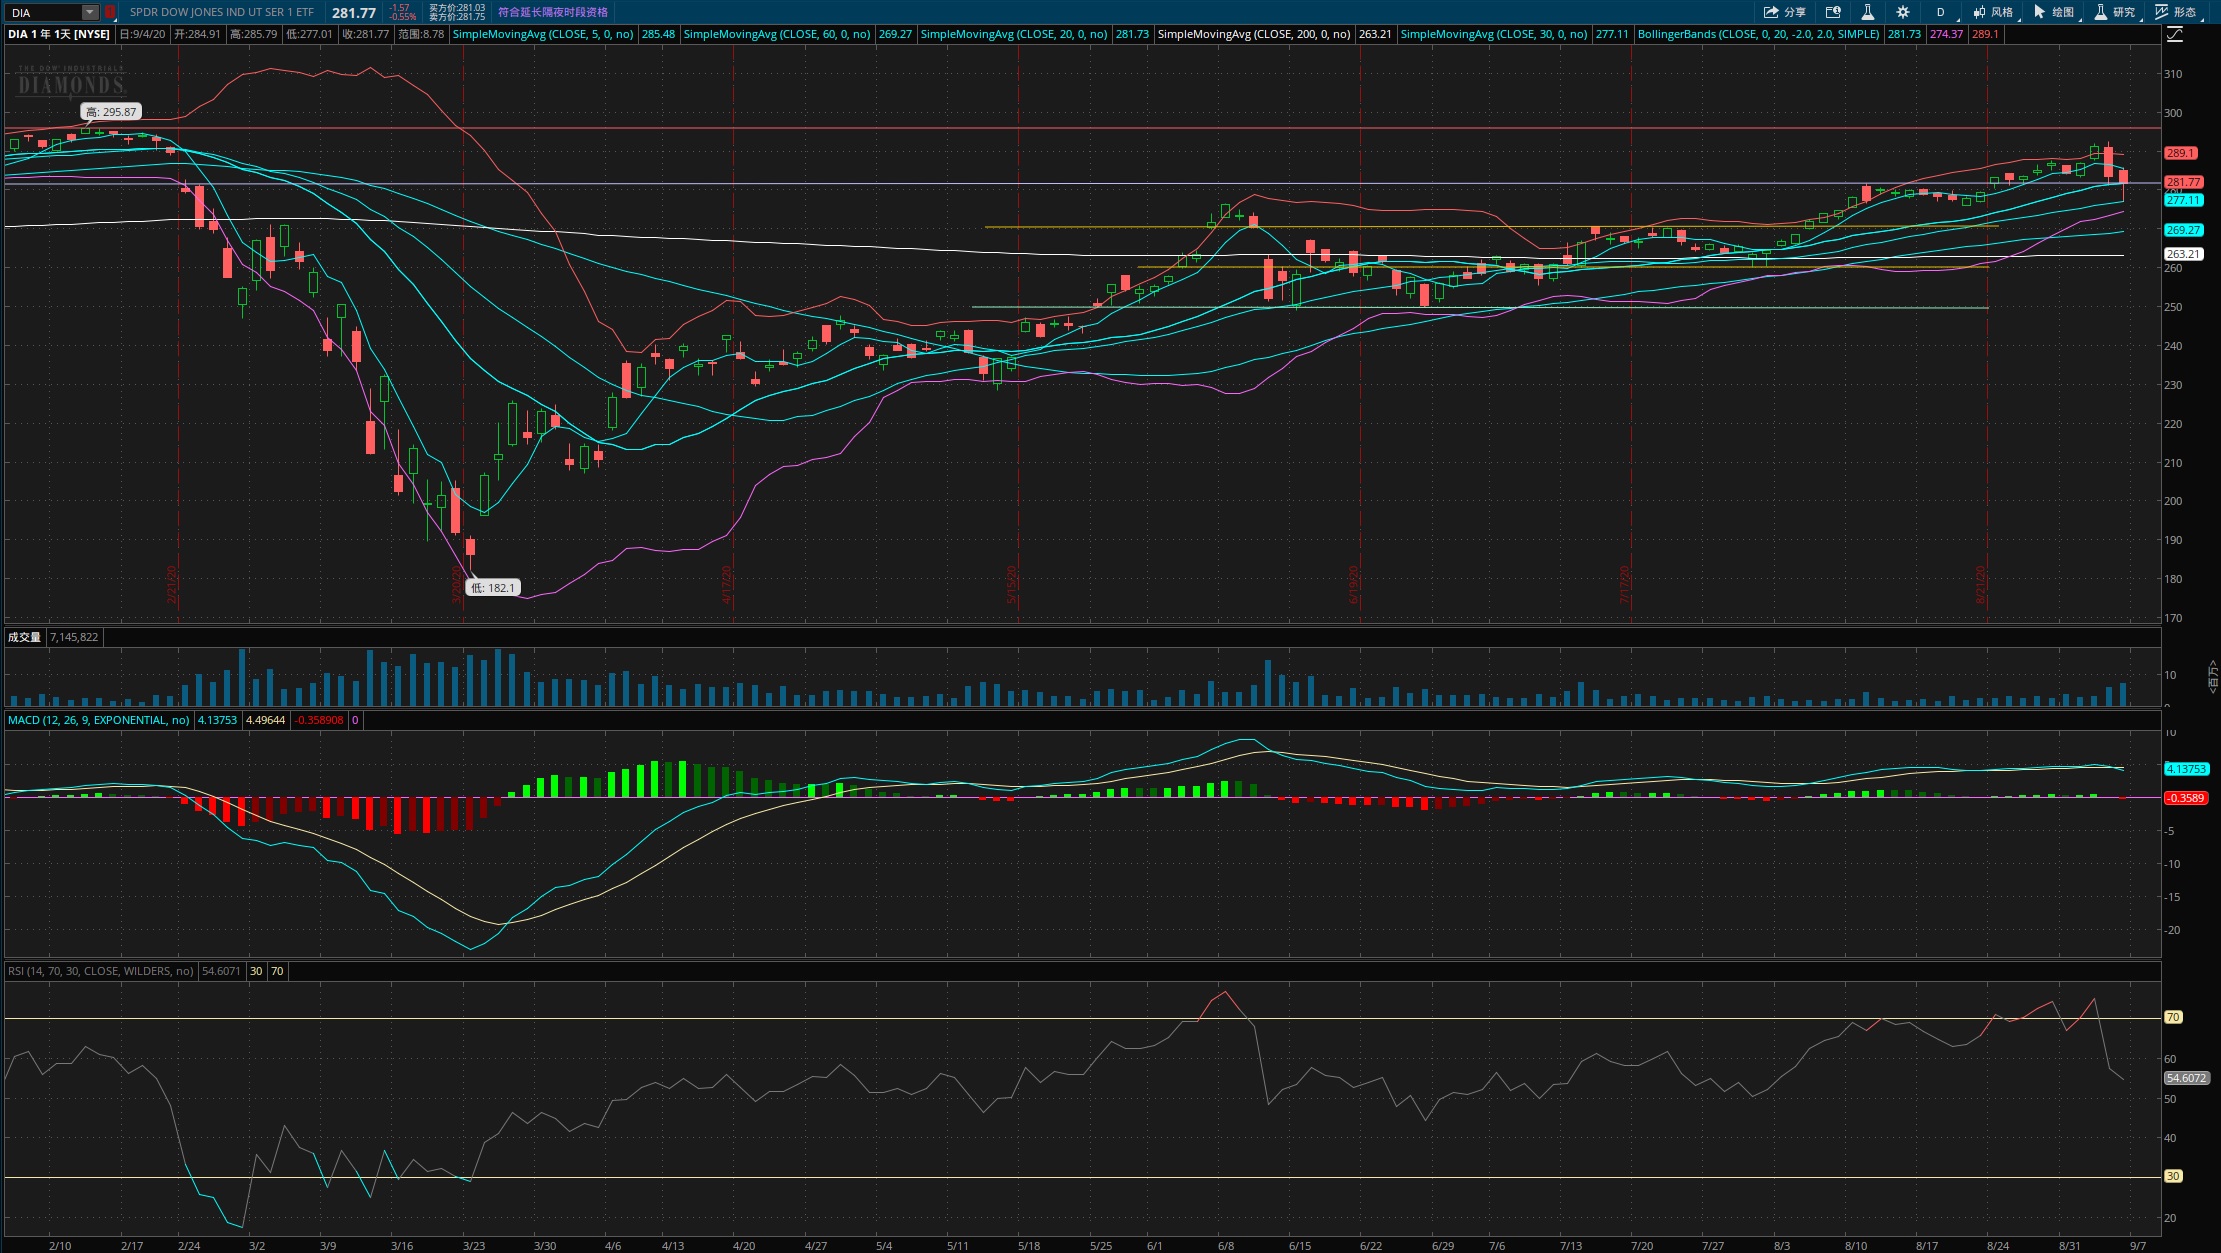Click the 277.11 moving average axis tag
This screenshot has height=1253, width=2221.
[x=2183, y=200]
